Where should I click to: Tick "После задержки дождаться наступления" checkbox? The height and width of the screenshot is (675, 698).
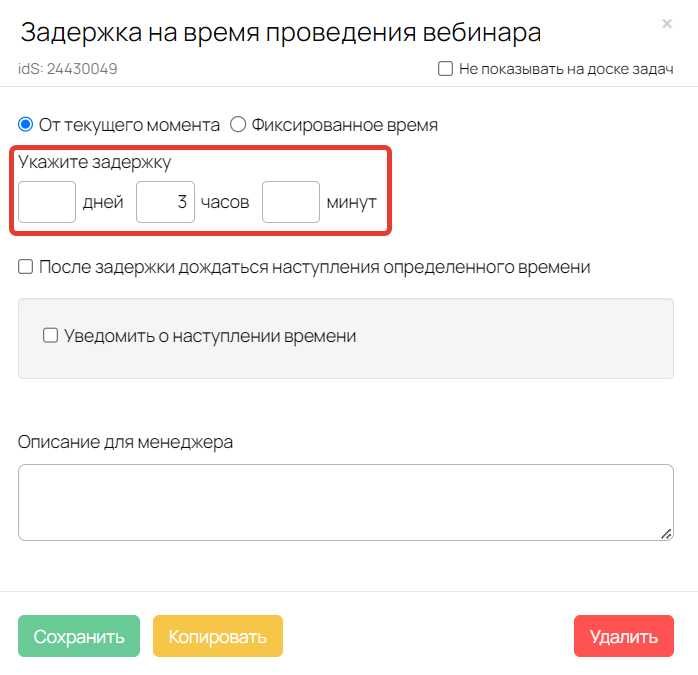[26, 267]
